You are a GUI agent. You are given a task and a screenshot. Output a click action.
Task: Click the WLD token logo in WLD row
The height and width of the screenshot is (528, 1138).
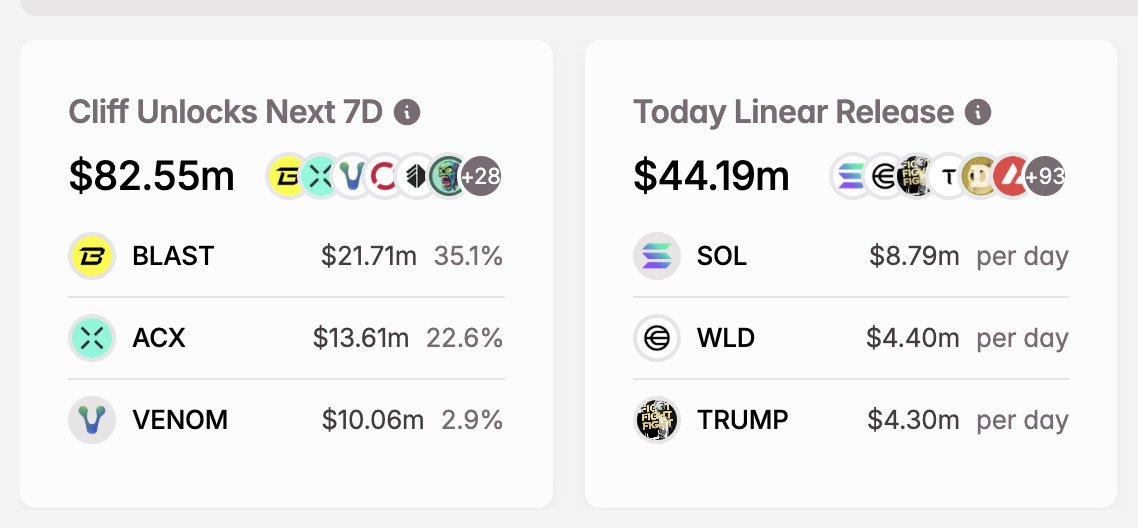coord(657,338)
